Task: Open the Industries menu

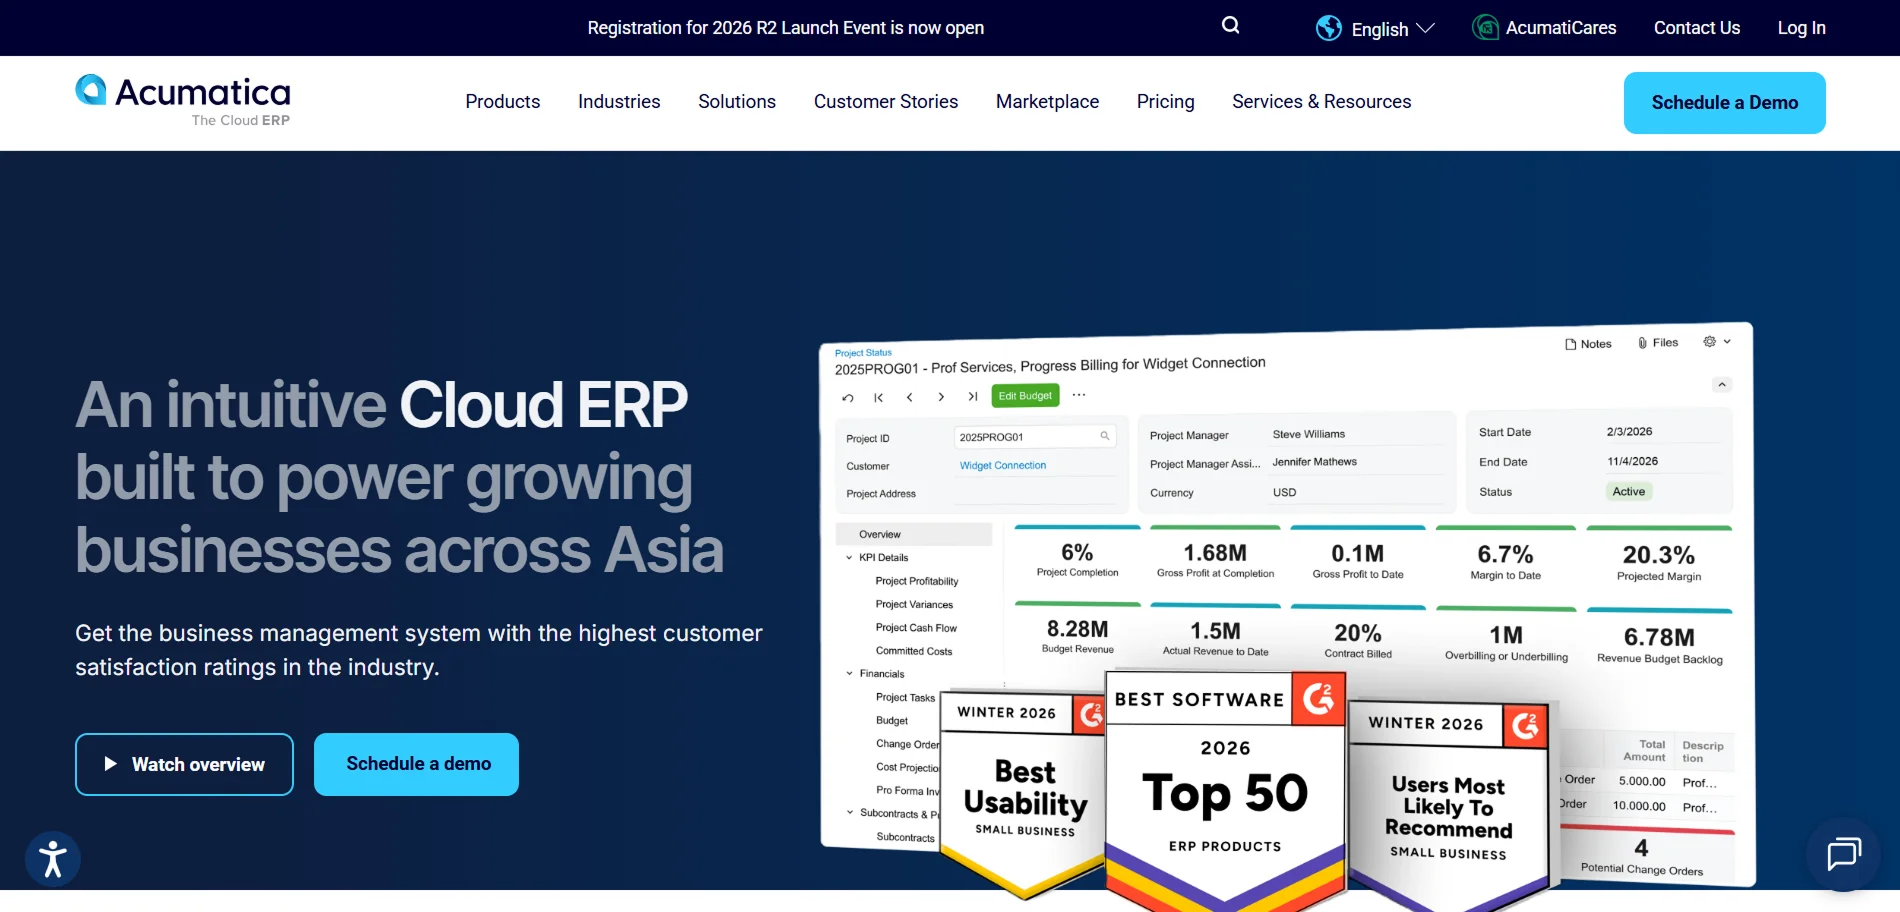Action: 619,102
